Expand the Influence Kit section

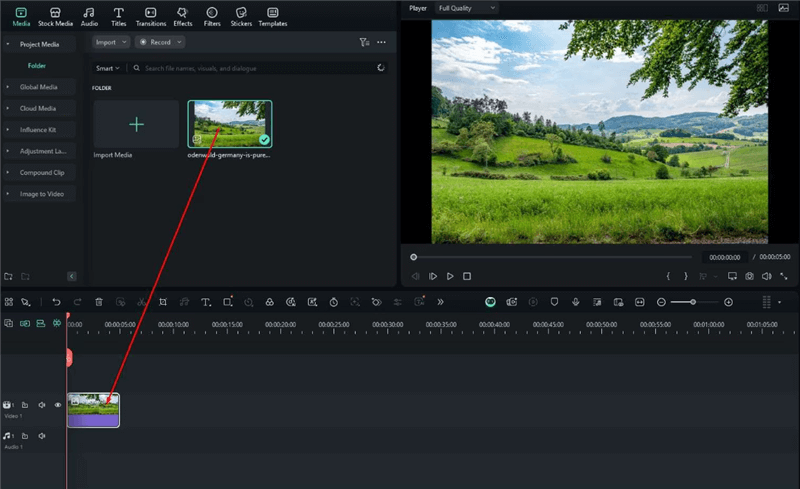click(x=39, y=130)
